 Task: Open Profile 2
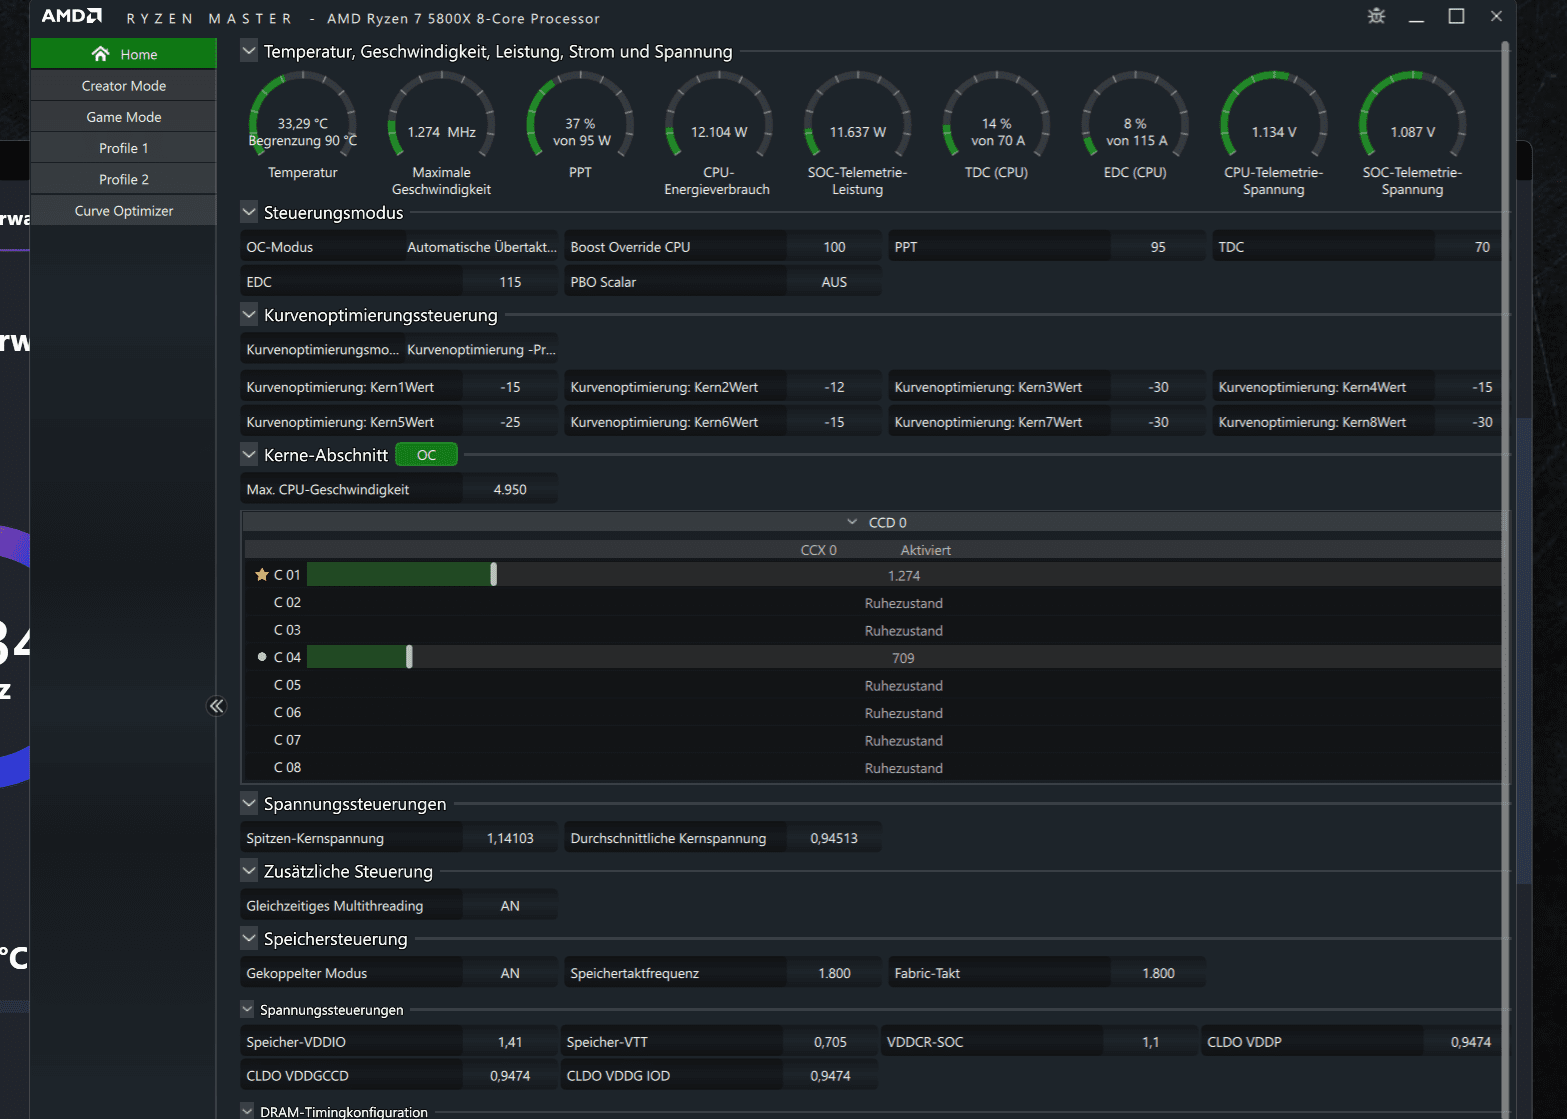tap(124, 179)
